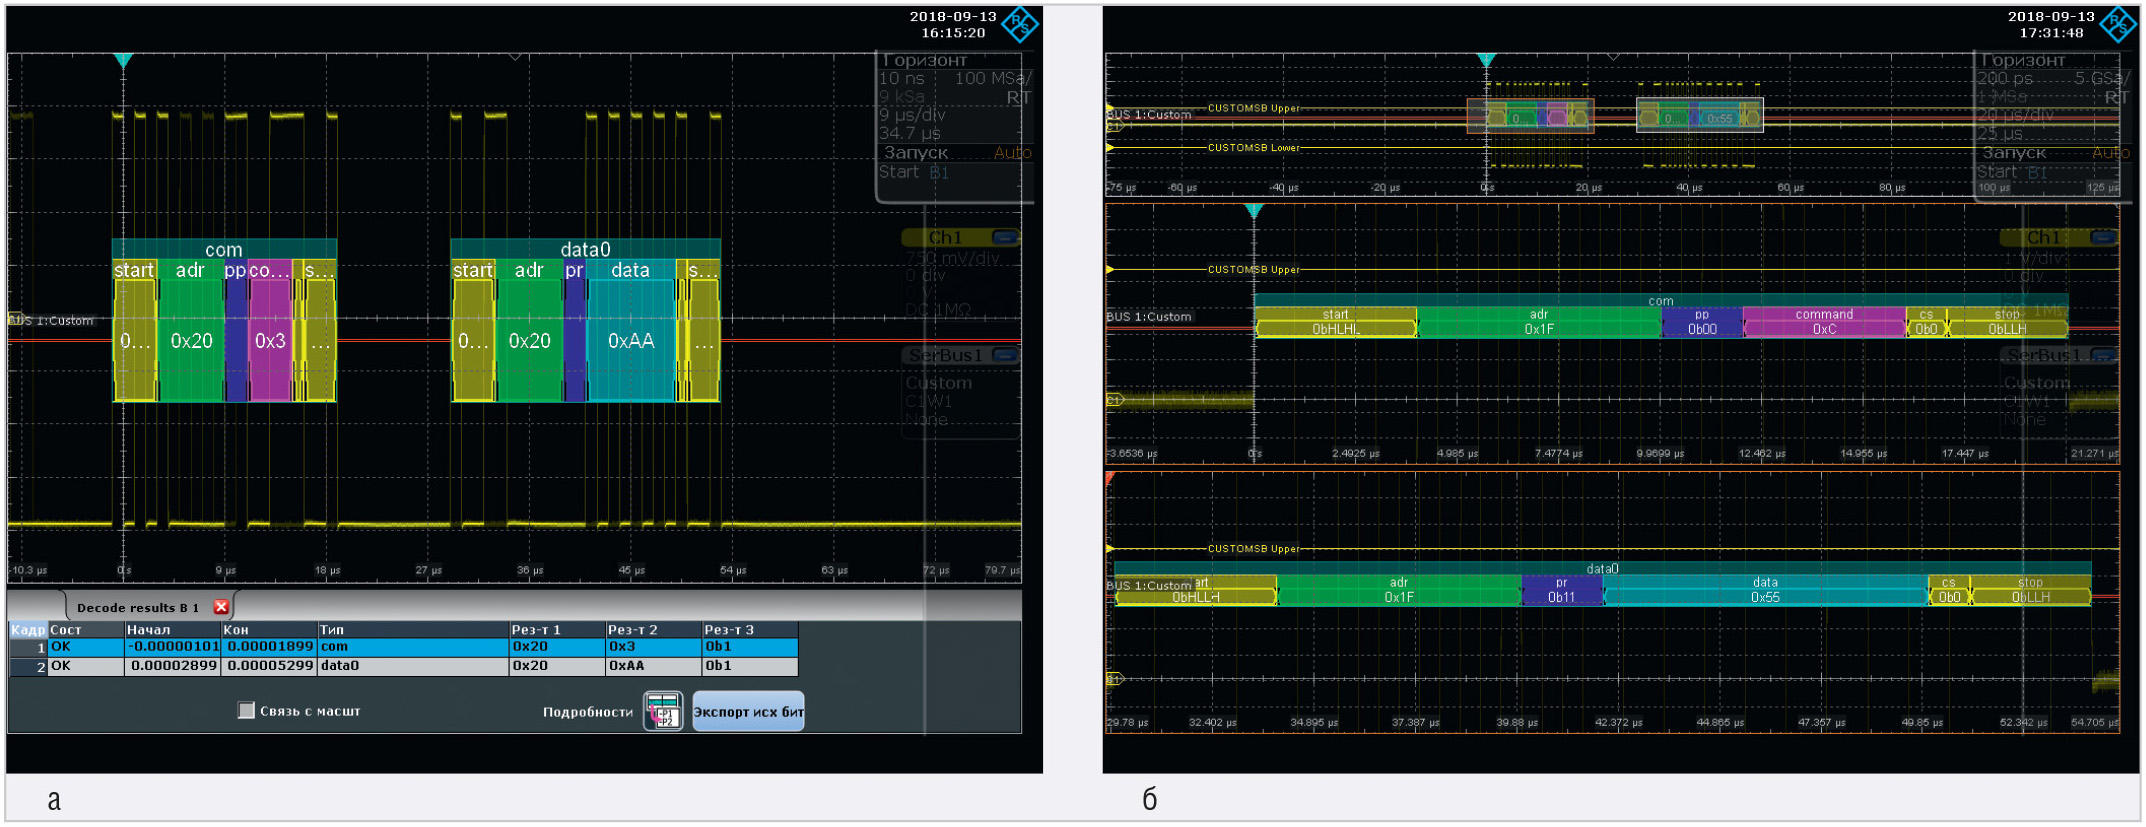Image resolution: width=2146 pixels, height=827 pixels.
Task: Click the 0.00005299 end time cell
Action: [x=268, y=666]
